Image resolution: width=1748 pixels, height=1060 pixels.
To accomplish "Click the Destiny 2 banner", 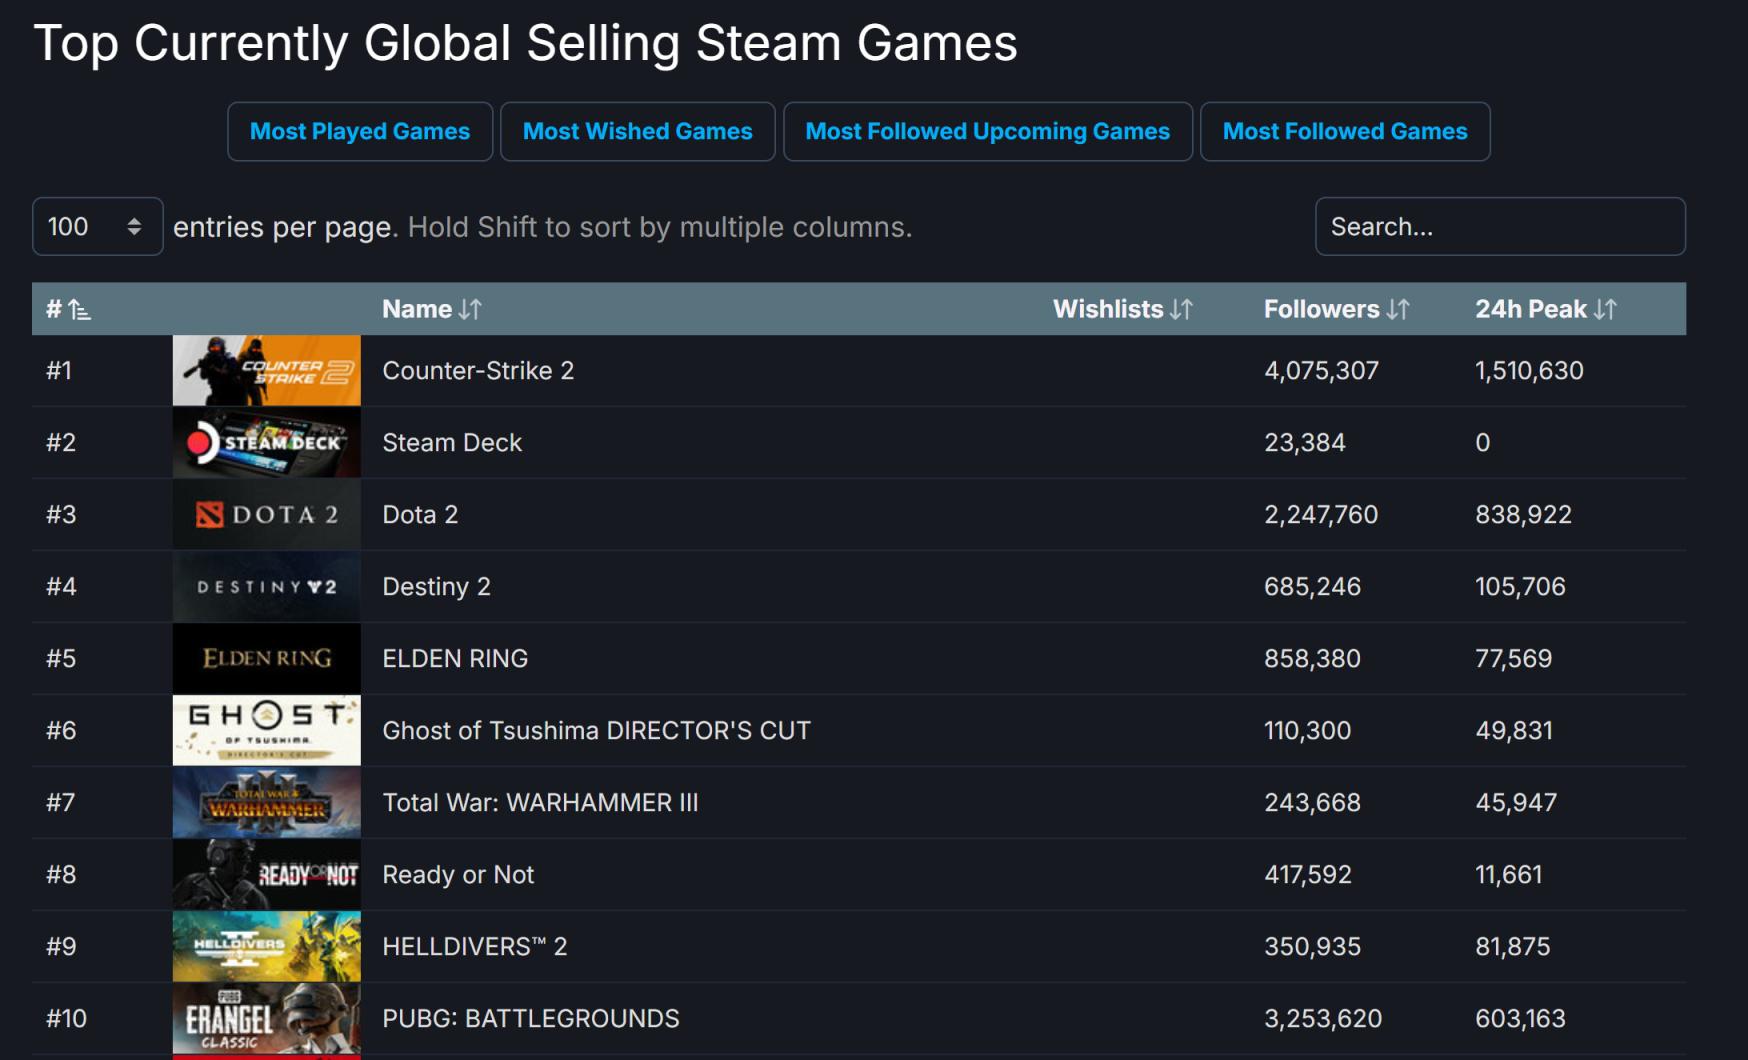I will (x=266, y=586).
